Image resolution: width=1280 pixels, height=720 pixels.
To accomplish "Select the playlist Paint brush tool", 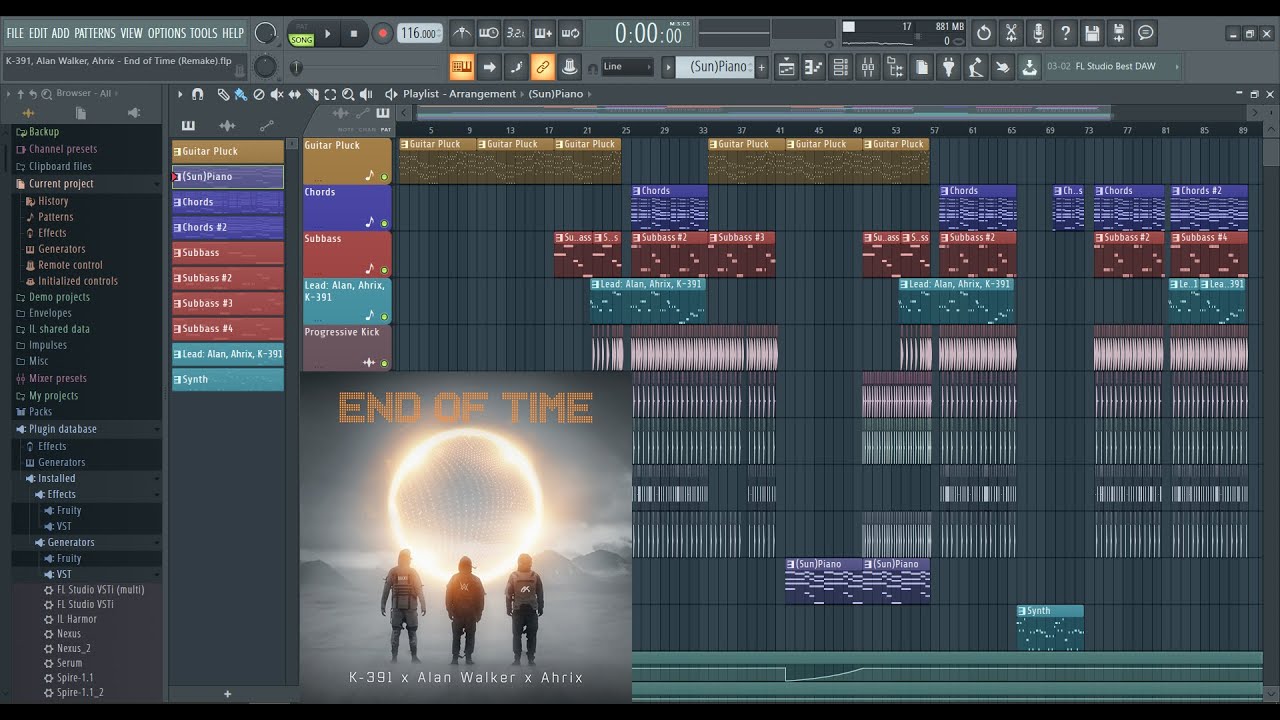I will 241,94.
